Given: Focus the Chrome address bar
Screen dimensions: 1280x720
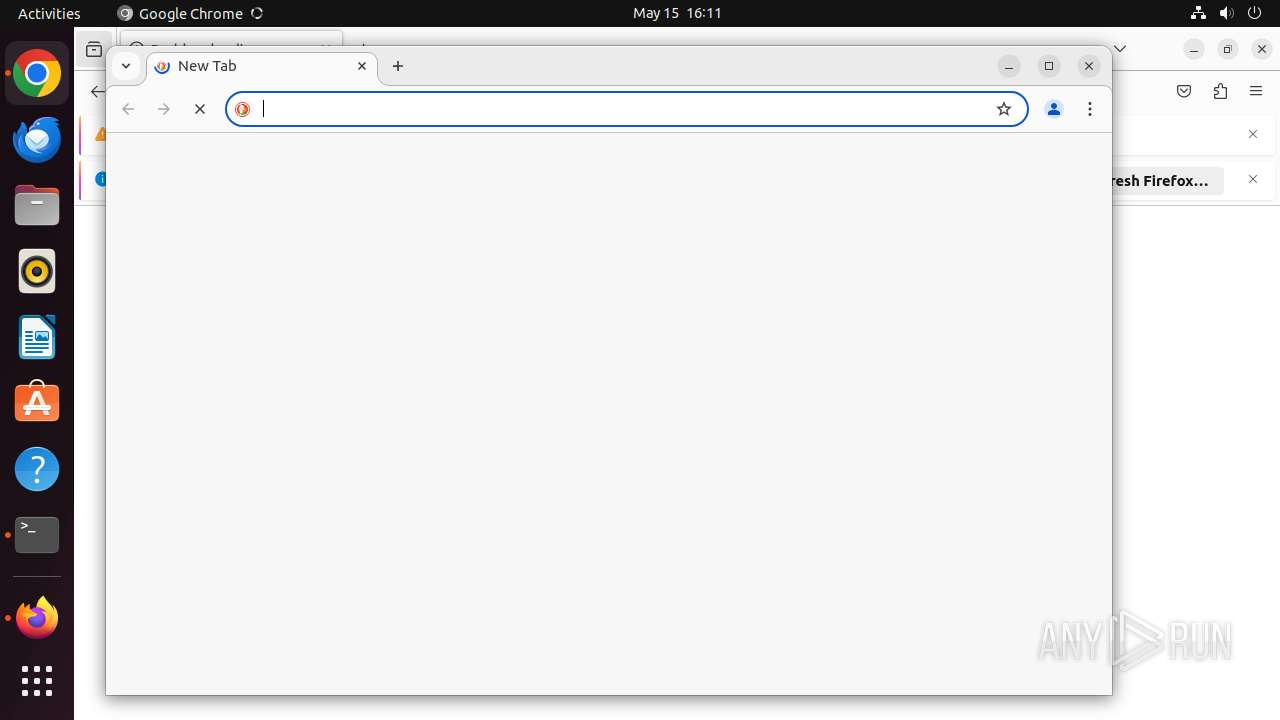Looking at the screenshot, I should (627, 109).
